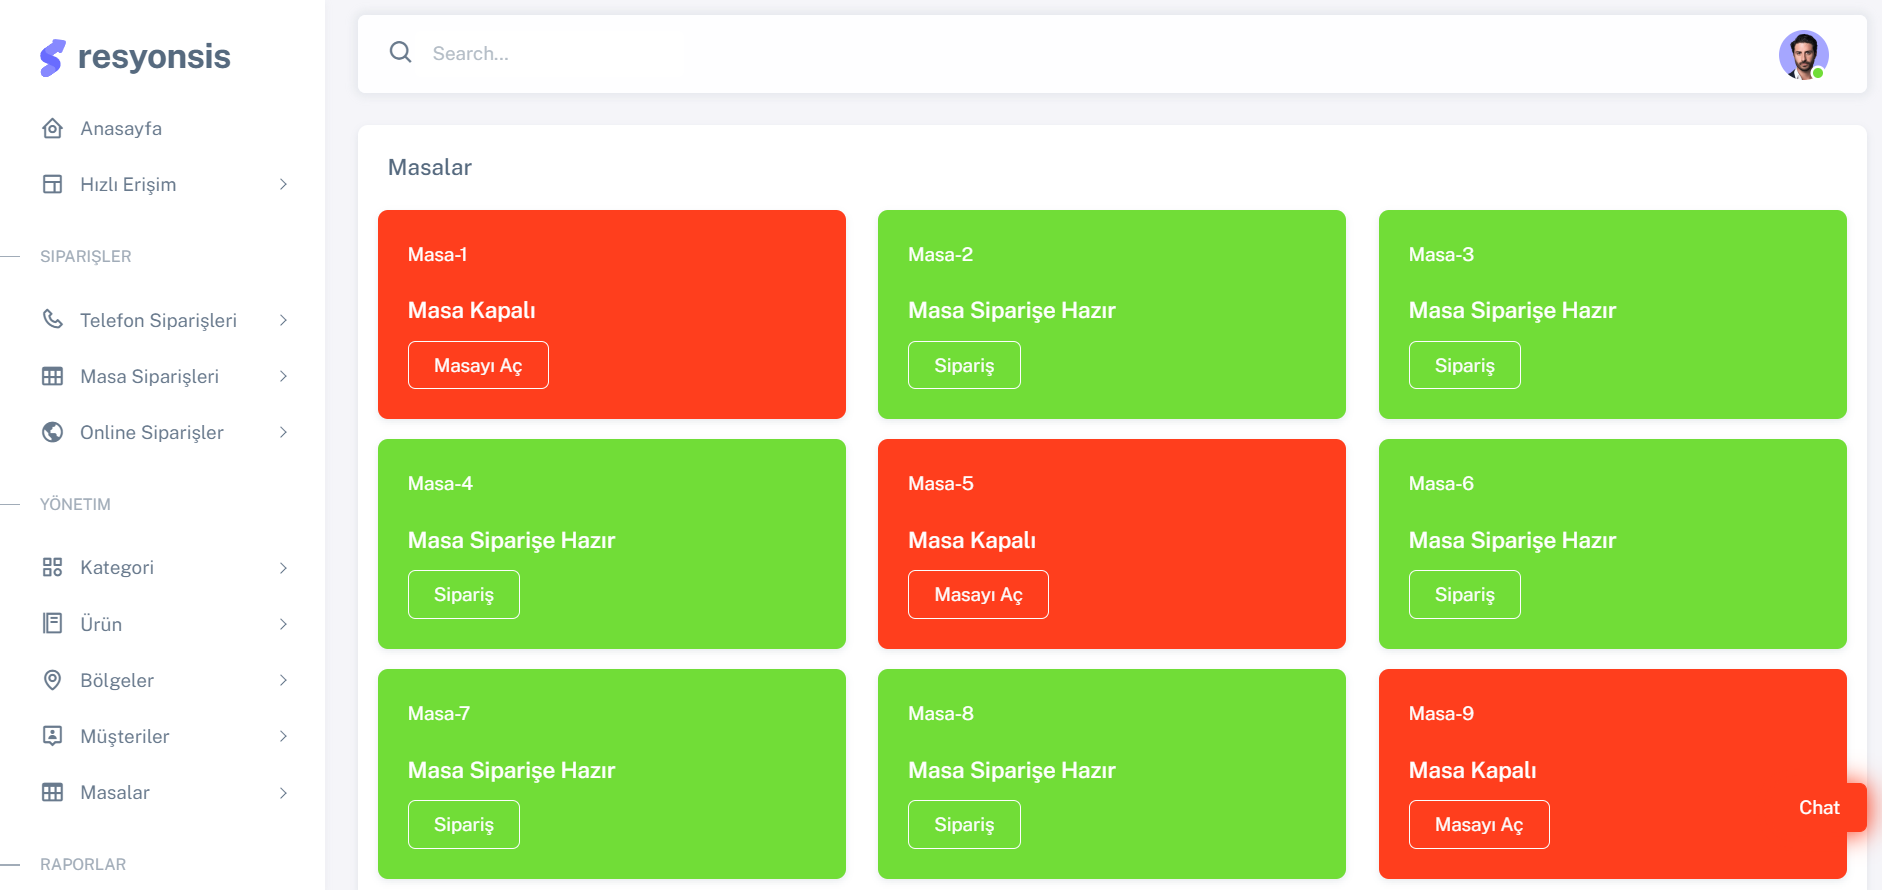Viewport: 1882px width, 890px height.
Task: Click the Ürün book icon
Action: (53, 623)
